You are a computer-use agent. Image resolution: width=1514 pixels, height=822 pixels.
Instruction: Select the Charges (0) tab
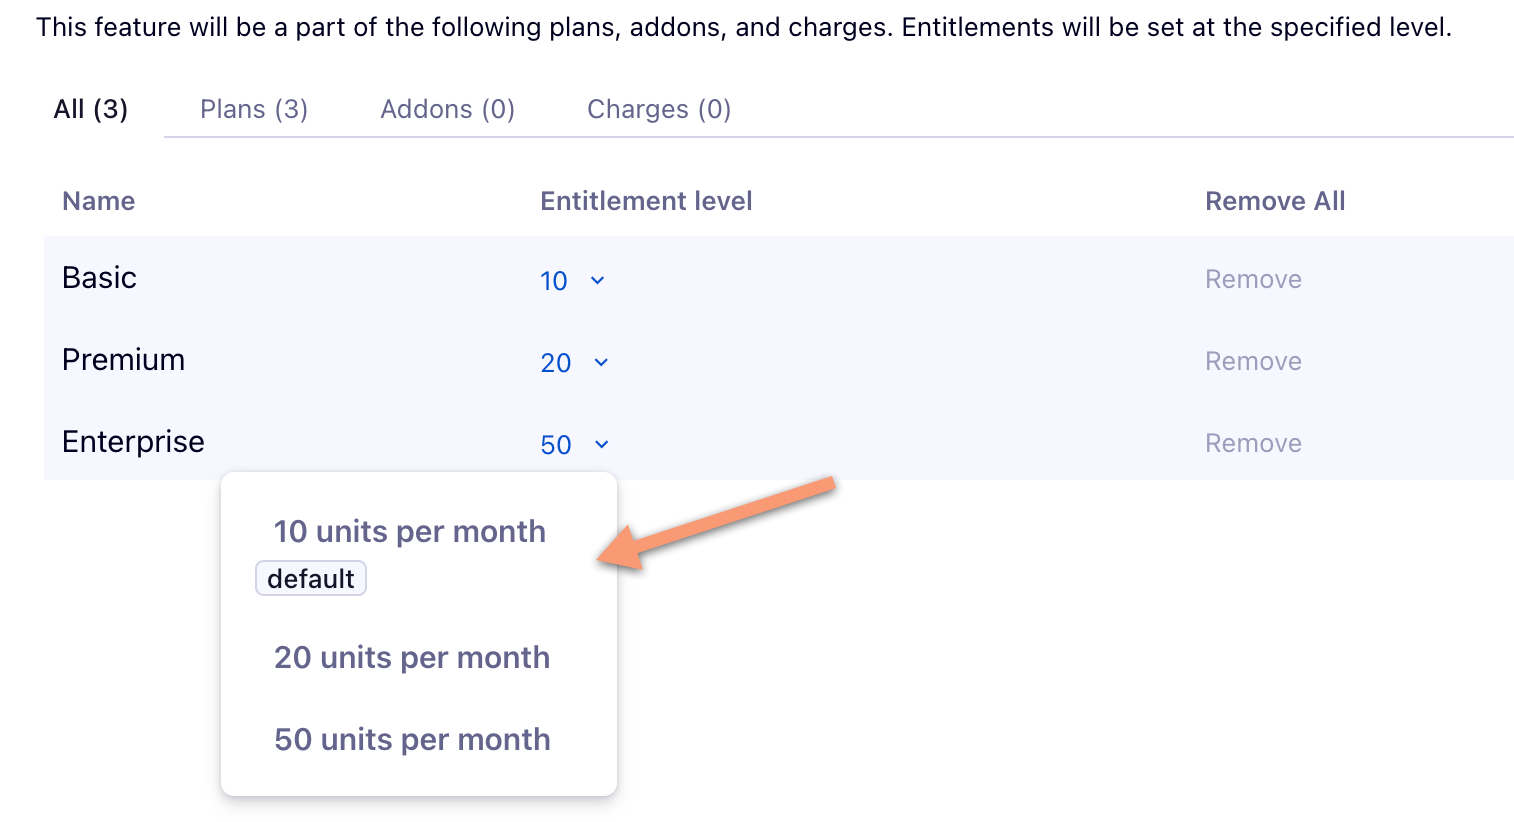tap(659, 109)
